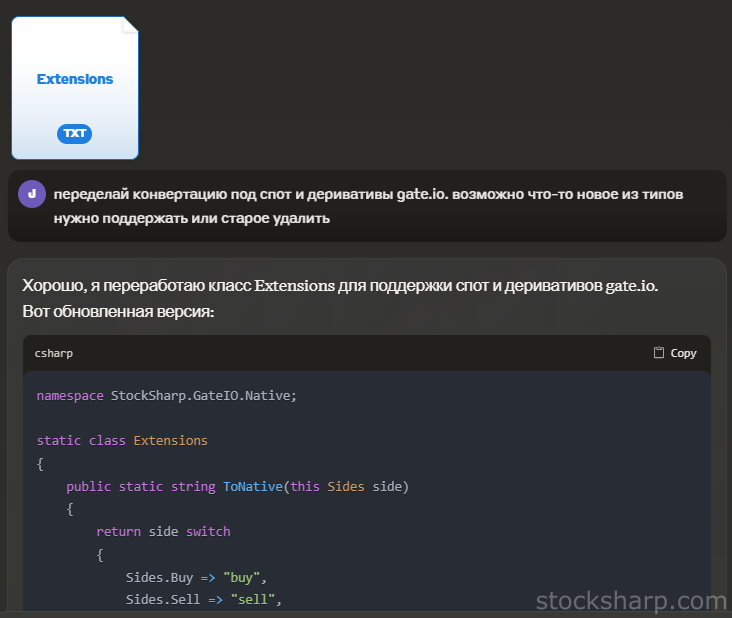The image size is (732, 618).
Task: Click the clipboard icon in code header
Action: (658, 352)
